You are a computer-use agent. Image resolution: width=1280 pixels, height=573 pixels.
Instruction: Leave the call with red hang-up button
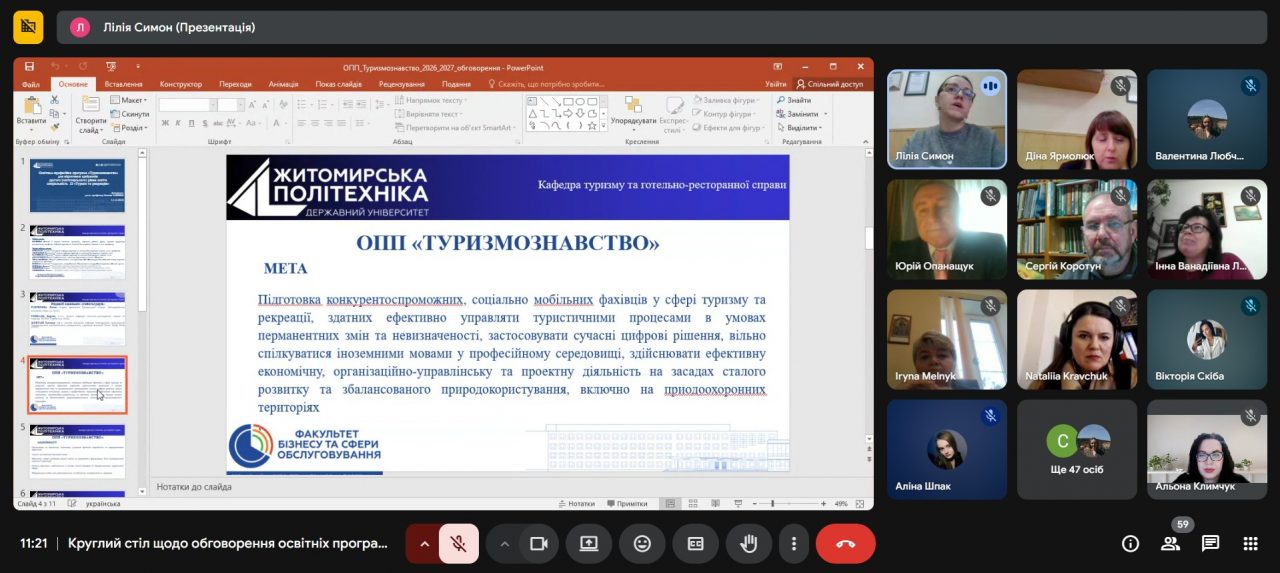pos(845,544)
